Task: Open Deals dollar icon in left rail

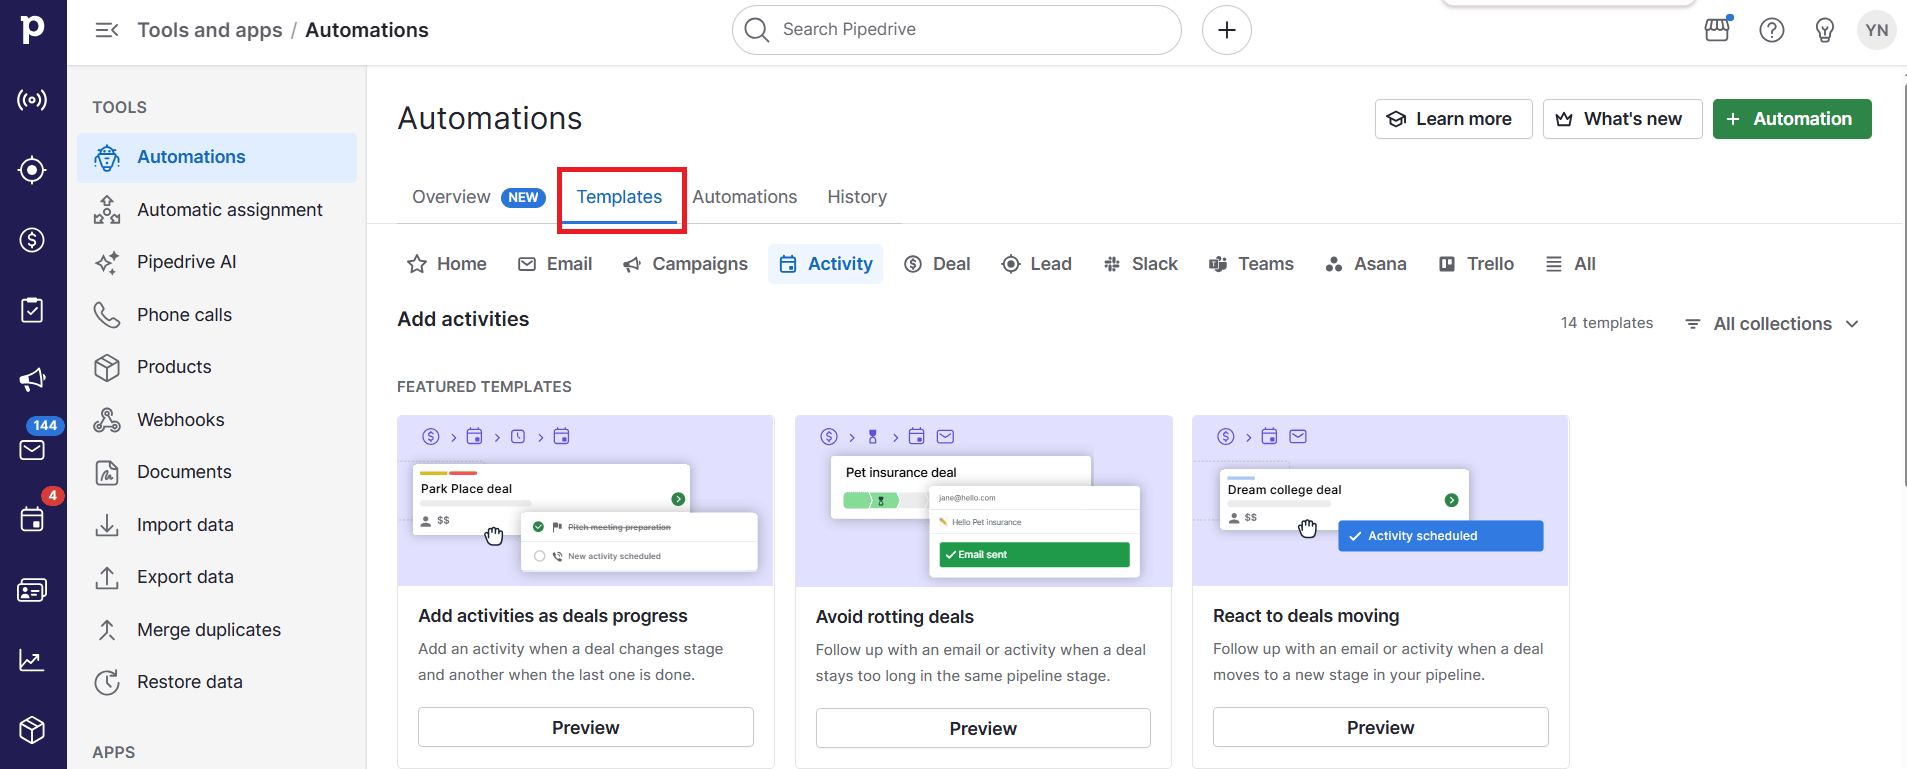Action: point(32,240)
